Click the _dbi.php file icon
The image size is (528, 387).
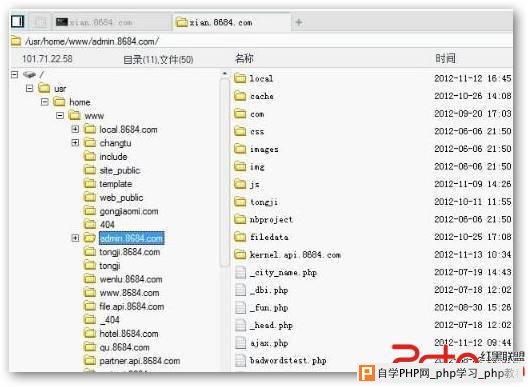point(240,290)
